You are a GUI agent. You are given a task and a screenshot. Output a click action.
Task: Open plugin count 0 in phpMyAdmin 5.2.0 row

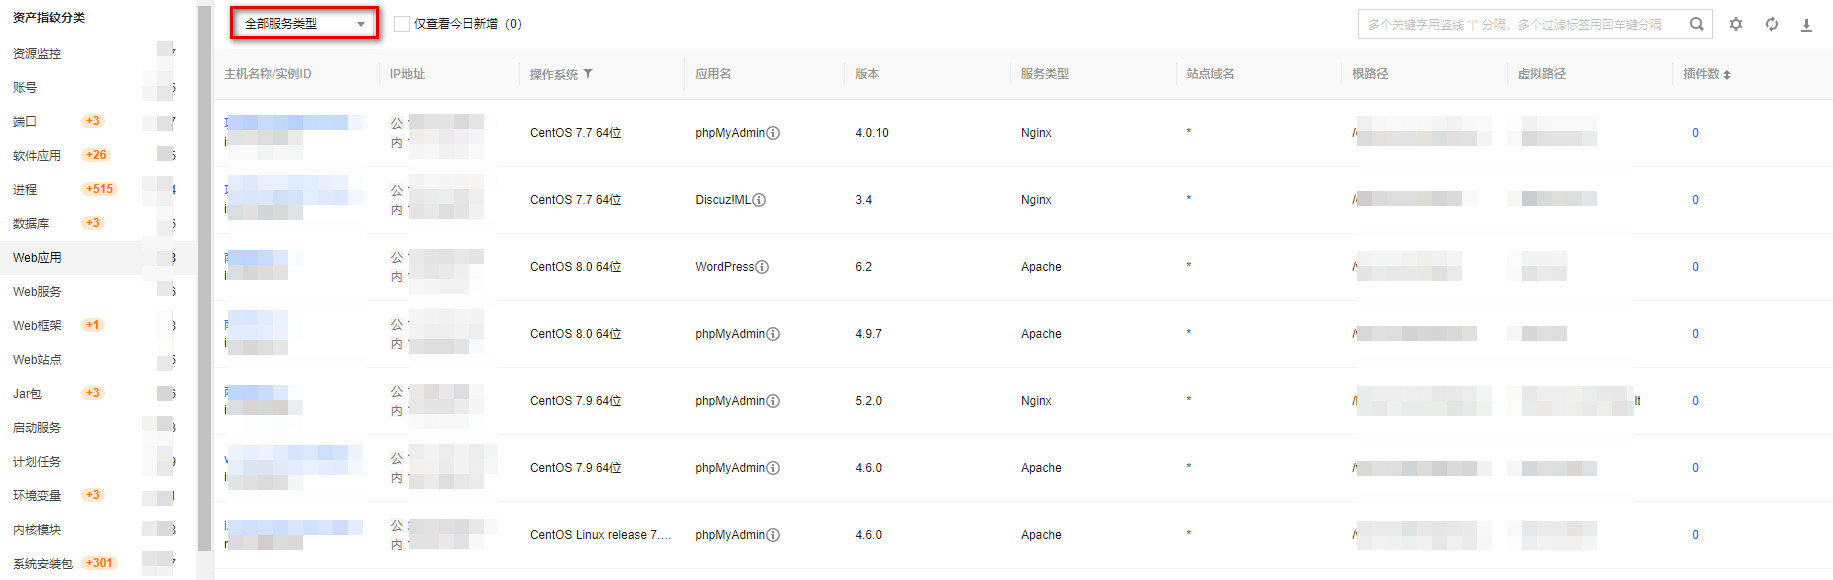1695,401
